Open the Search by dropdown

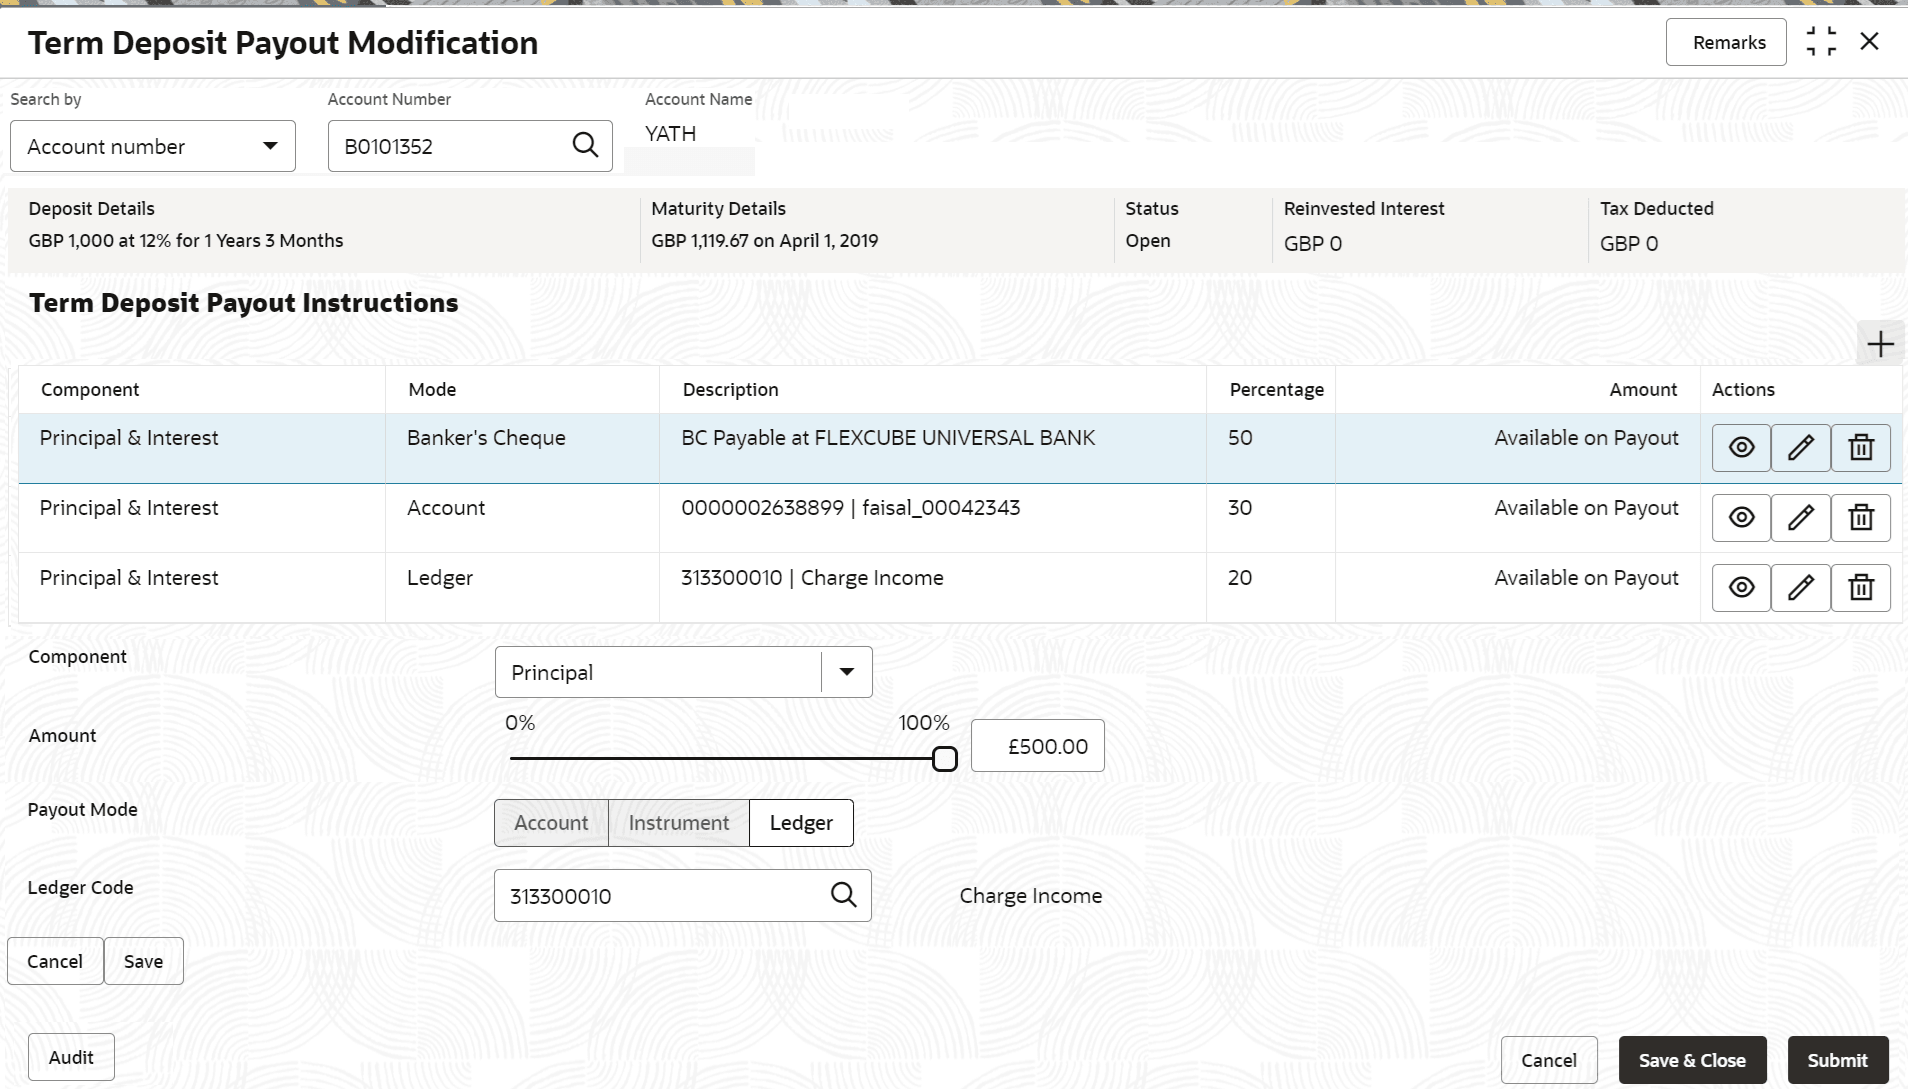tap(153, 146)
